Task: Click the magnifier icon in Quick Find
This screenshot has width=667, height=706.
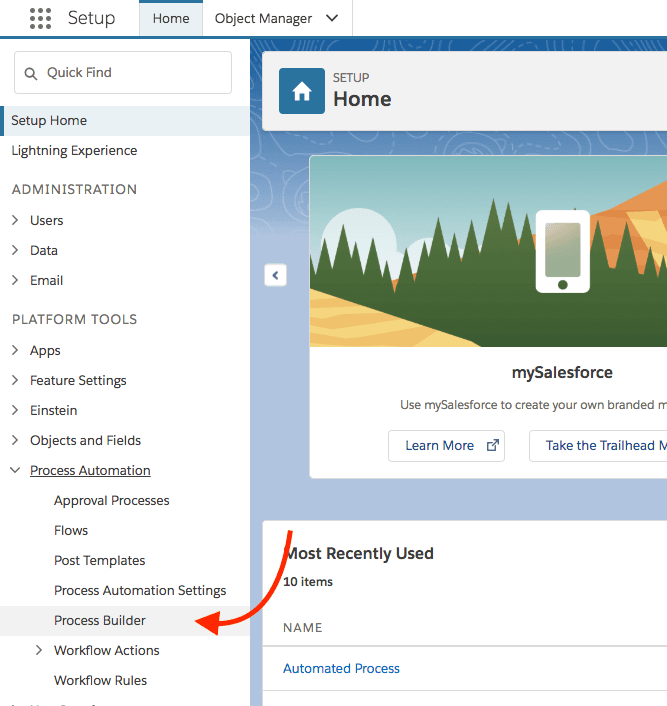Action: point(32,73)
